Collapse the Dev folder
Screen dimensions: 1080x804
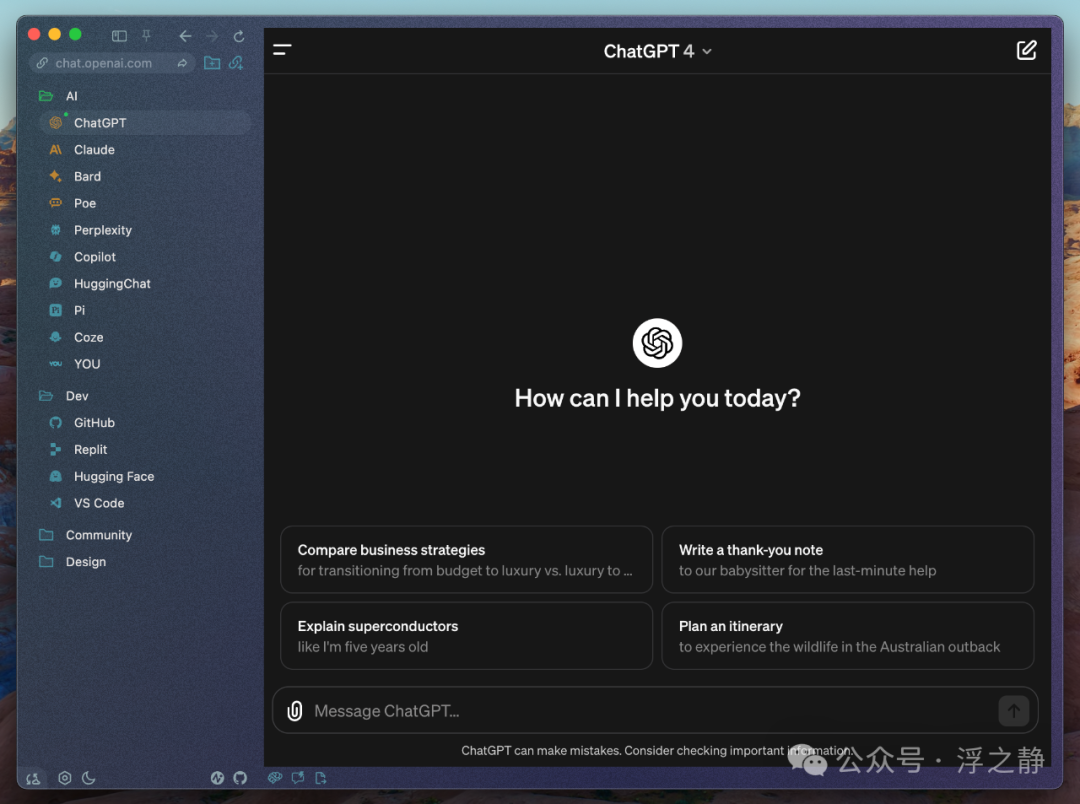pyautogui.click(x=46, y=395)
